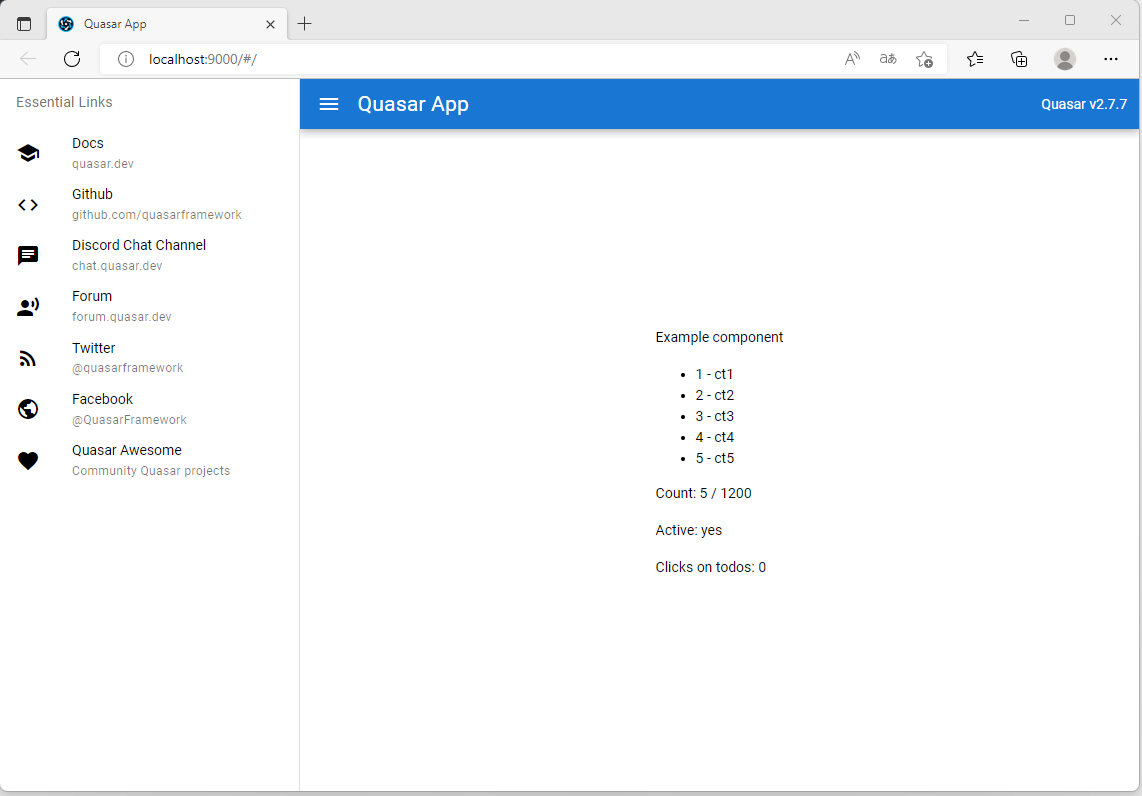Screen dimensions: 1142x796
Task: Minimize the browser window
Action: coord(1024,20)
